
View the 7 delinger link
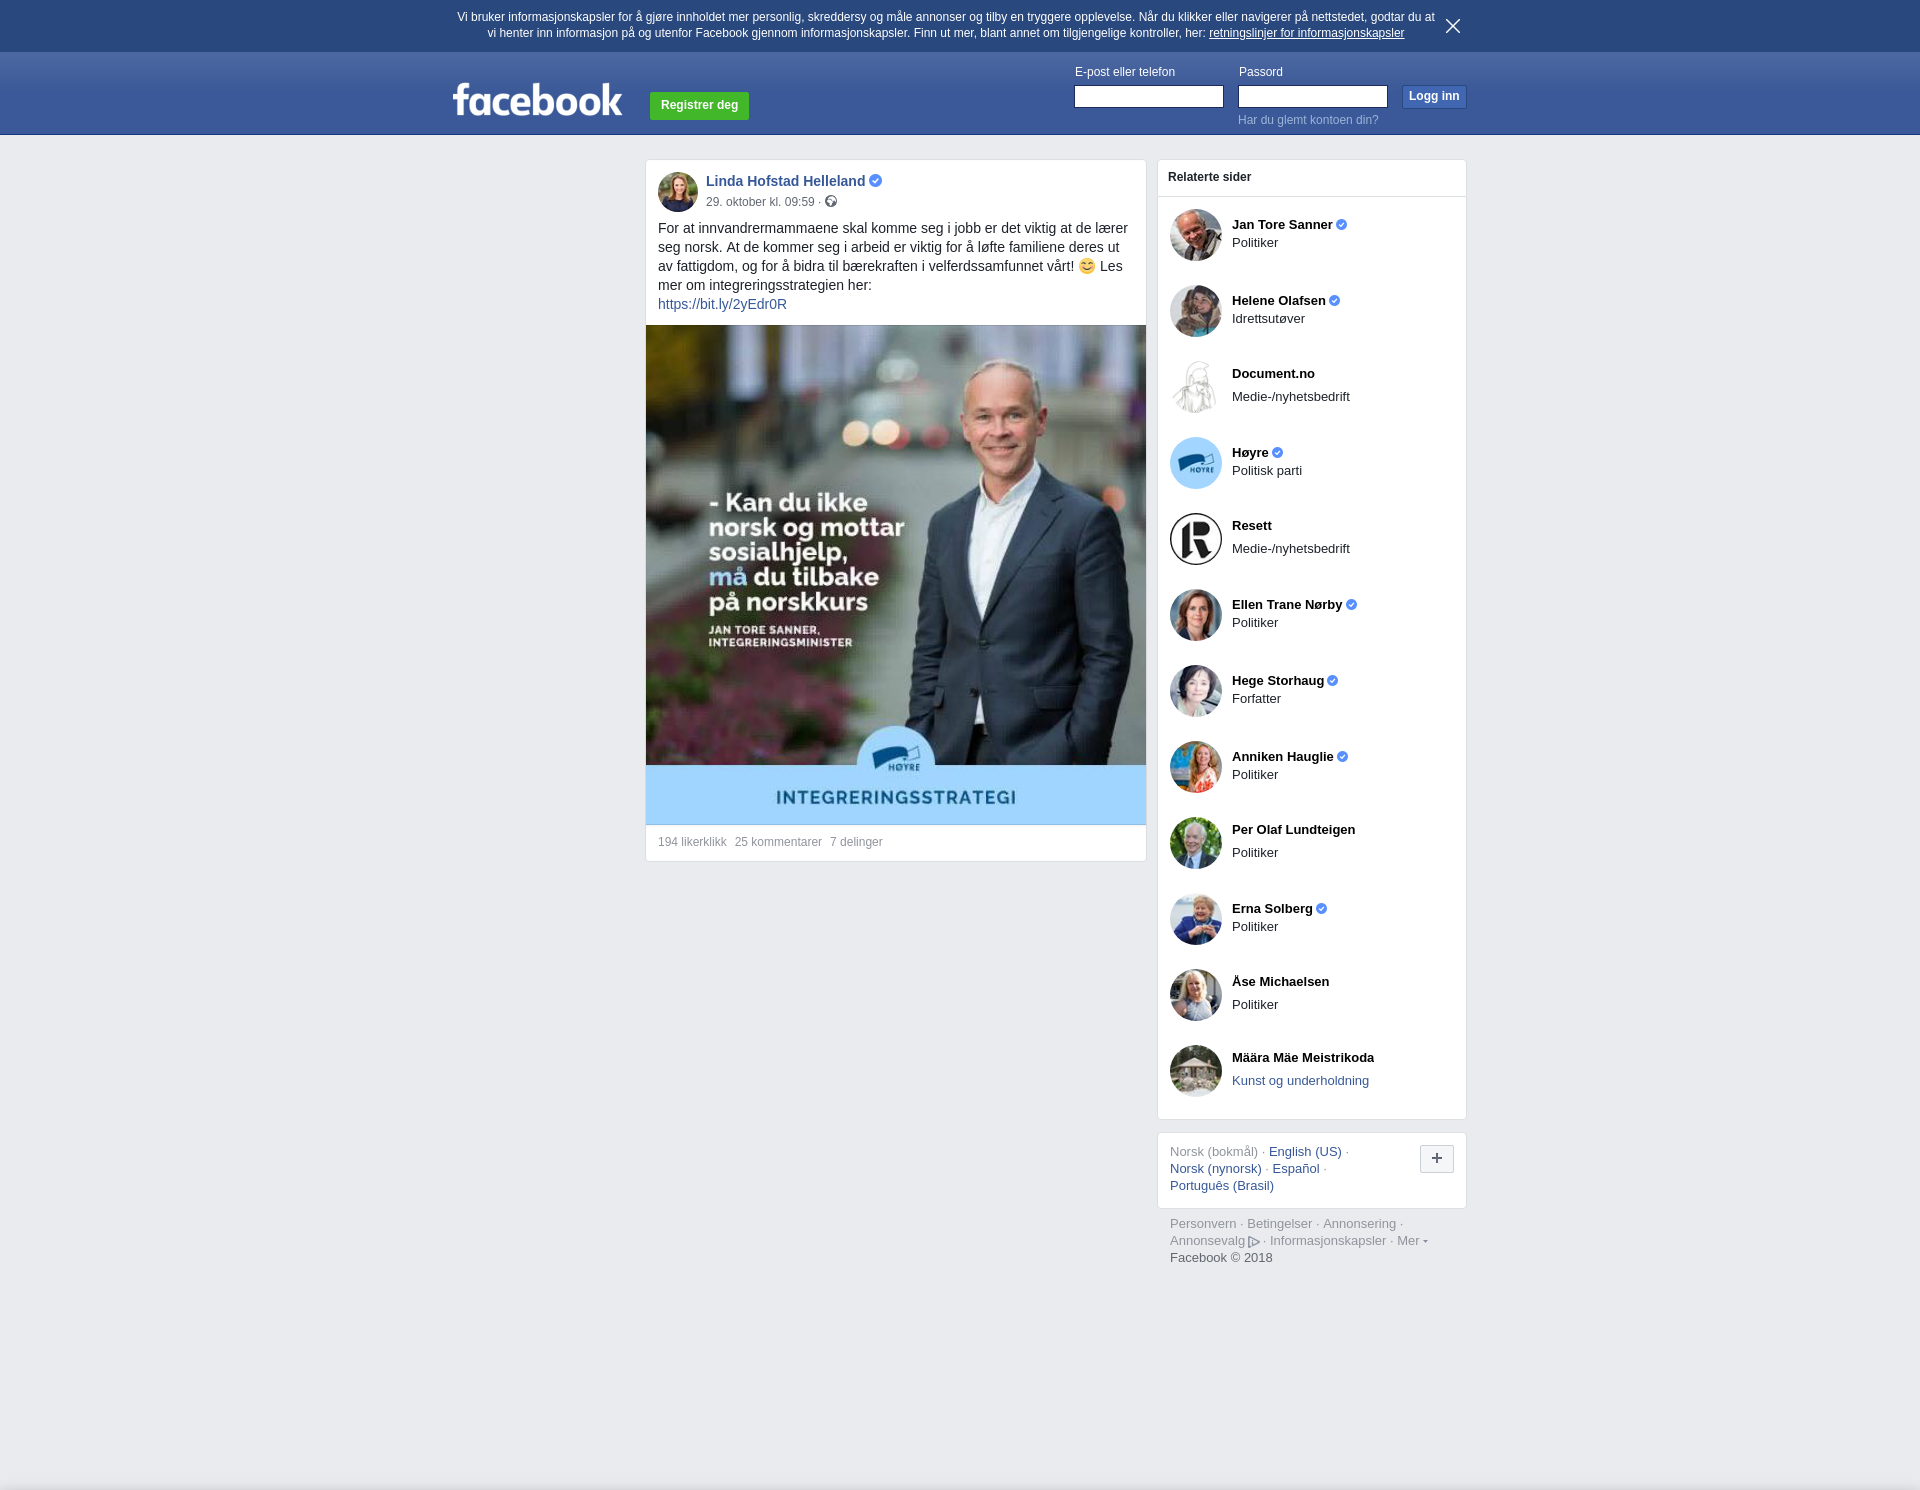856,842
